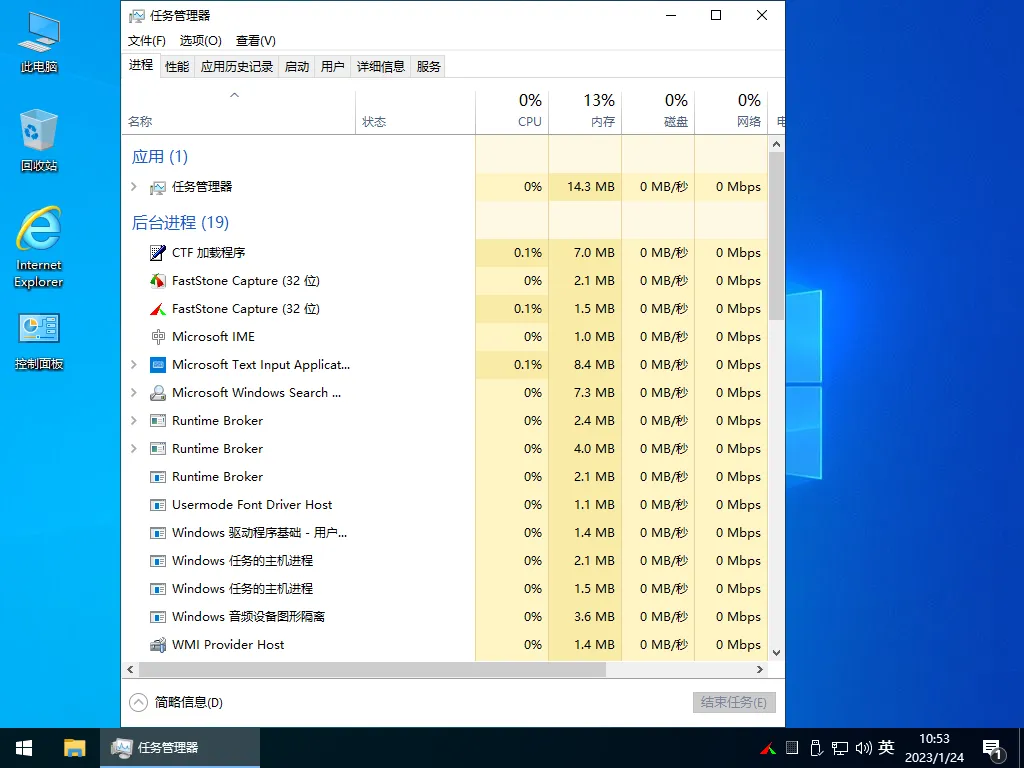Screen dimensions: 1024x768
Task: Click the horizontal scrollbar thumb
Action: pyautogui.click(x=372, y=669)
